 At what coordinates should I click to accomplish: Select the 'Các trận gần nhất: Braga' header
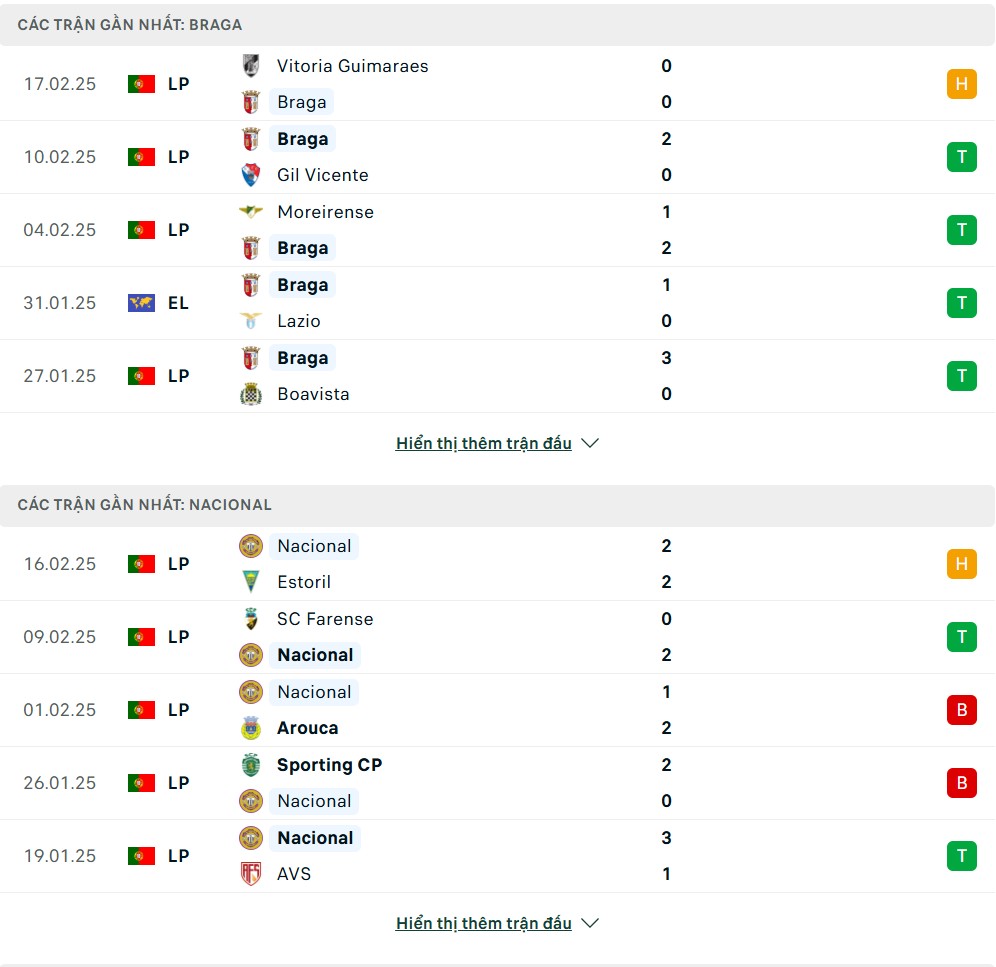click(130, 25)
